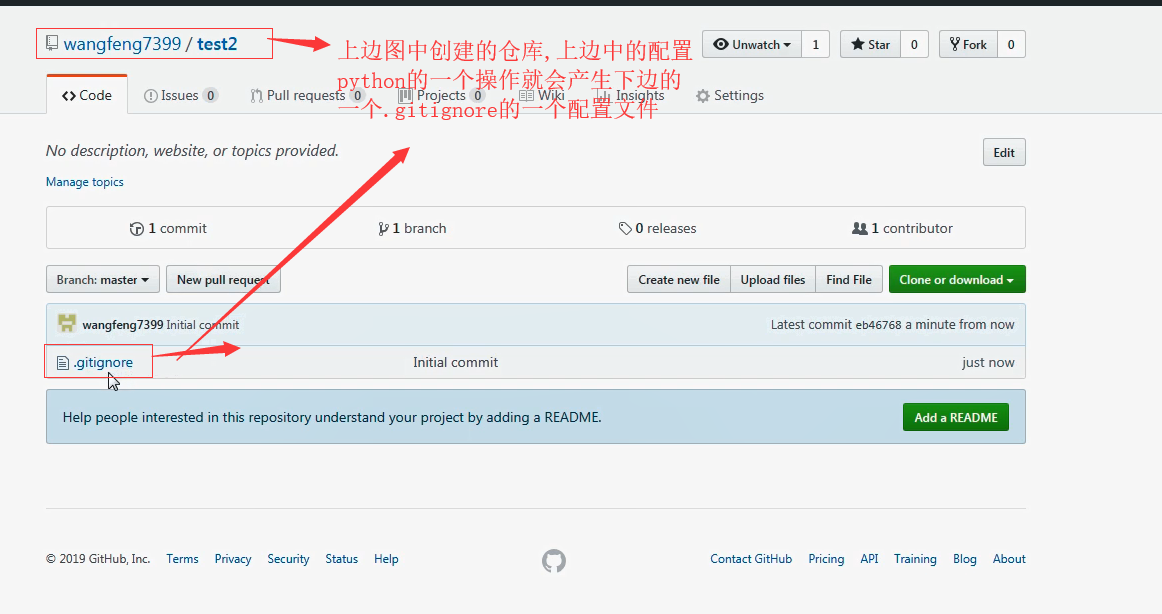Open the wangfeng7399 owner link
The height and width of the screenshot is (614, 1162).
click(x=122, y=44)
